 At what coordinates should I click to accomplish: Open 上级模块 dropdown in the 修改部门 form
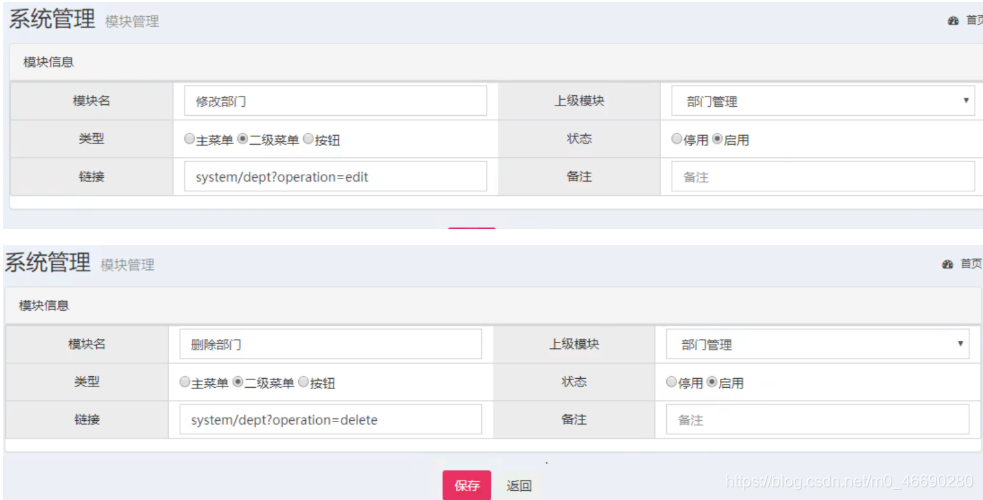click(823, 101)
